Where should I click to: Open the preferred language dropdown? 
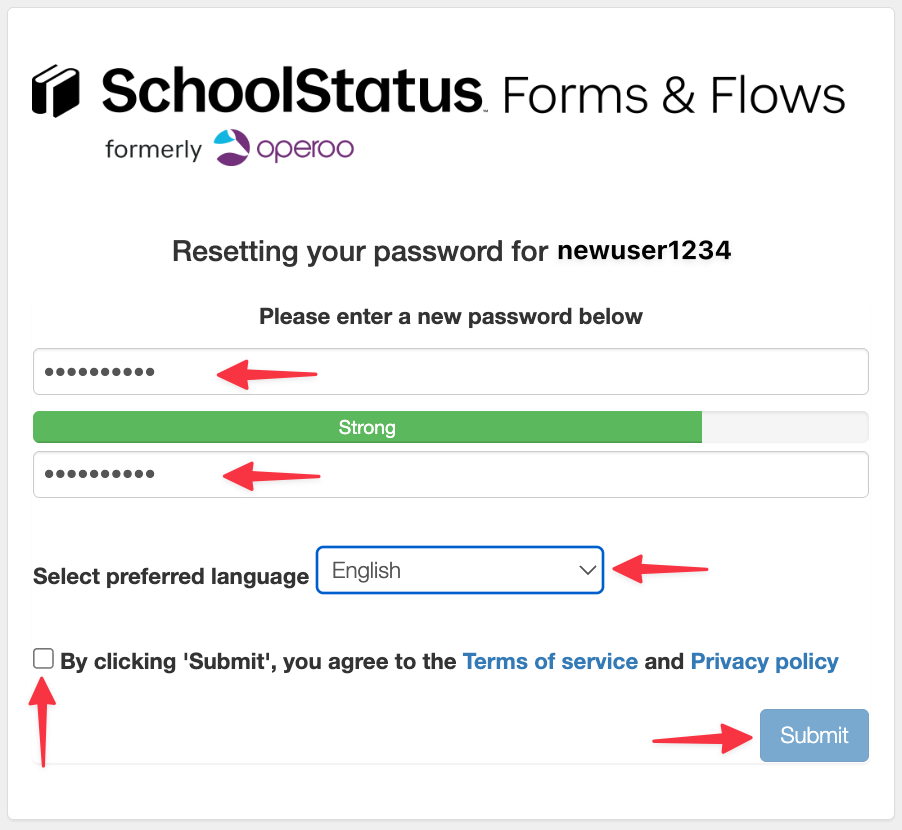460,570
